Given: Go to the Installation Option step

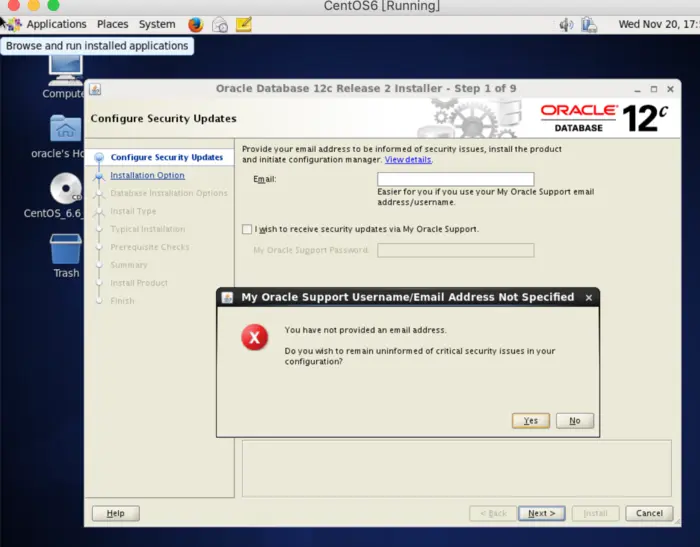Looking at the screenshot, I should tap(147, 175).
